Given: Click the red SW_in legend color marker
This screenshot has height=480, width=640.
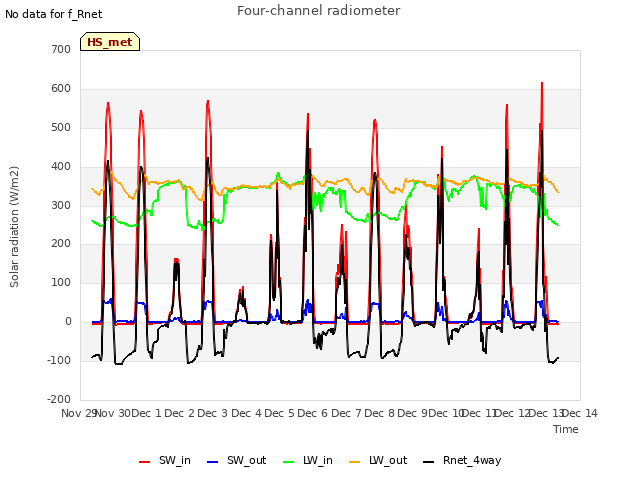Looking at the screenshot, I should (144, 462).
